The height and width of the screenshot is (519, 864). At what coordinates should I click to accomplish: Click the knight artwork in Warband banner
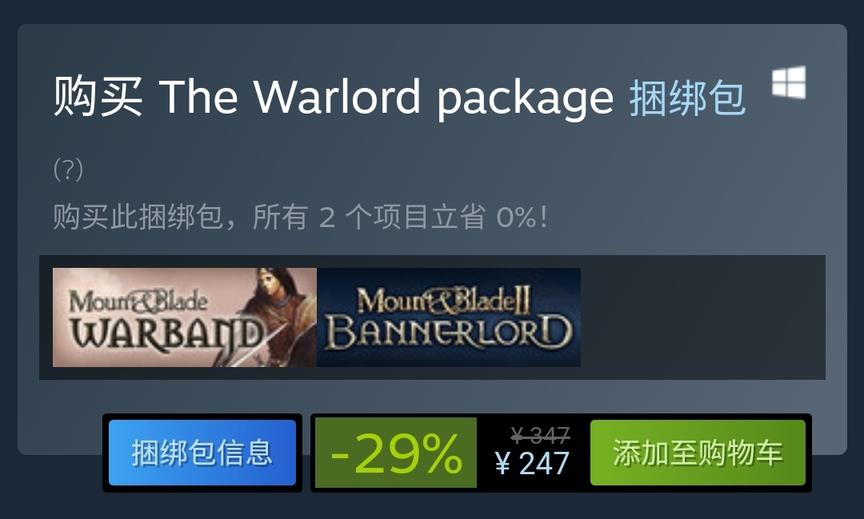point(276,315)
